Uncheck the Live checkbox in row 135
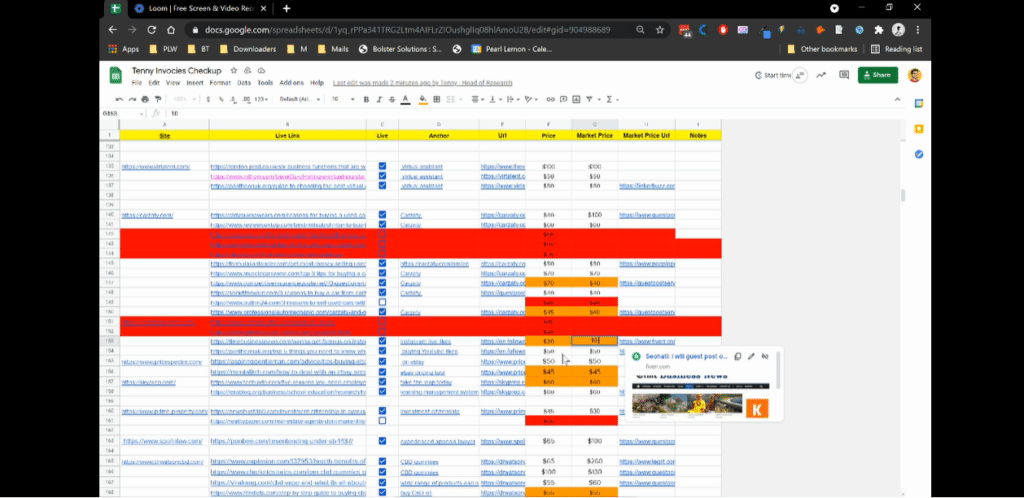Viewport: 1024px width, 498px height. point(382,166)
